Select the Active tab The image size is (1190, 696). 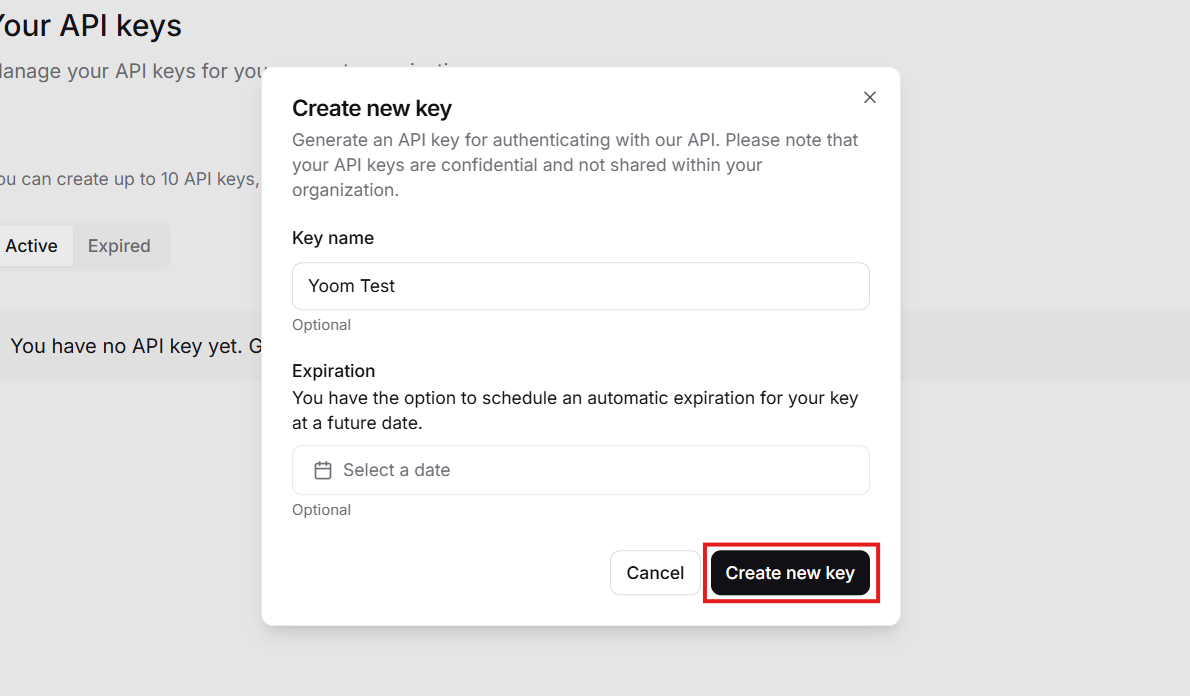coord(32,246)
